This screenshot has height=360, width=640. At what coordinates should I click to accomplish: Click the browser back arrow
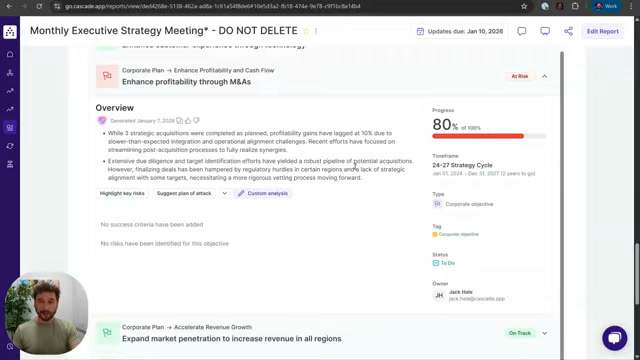(x=9, y=6)
